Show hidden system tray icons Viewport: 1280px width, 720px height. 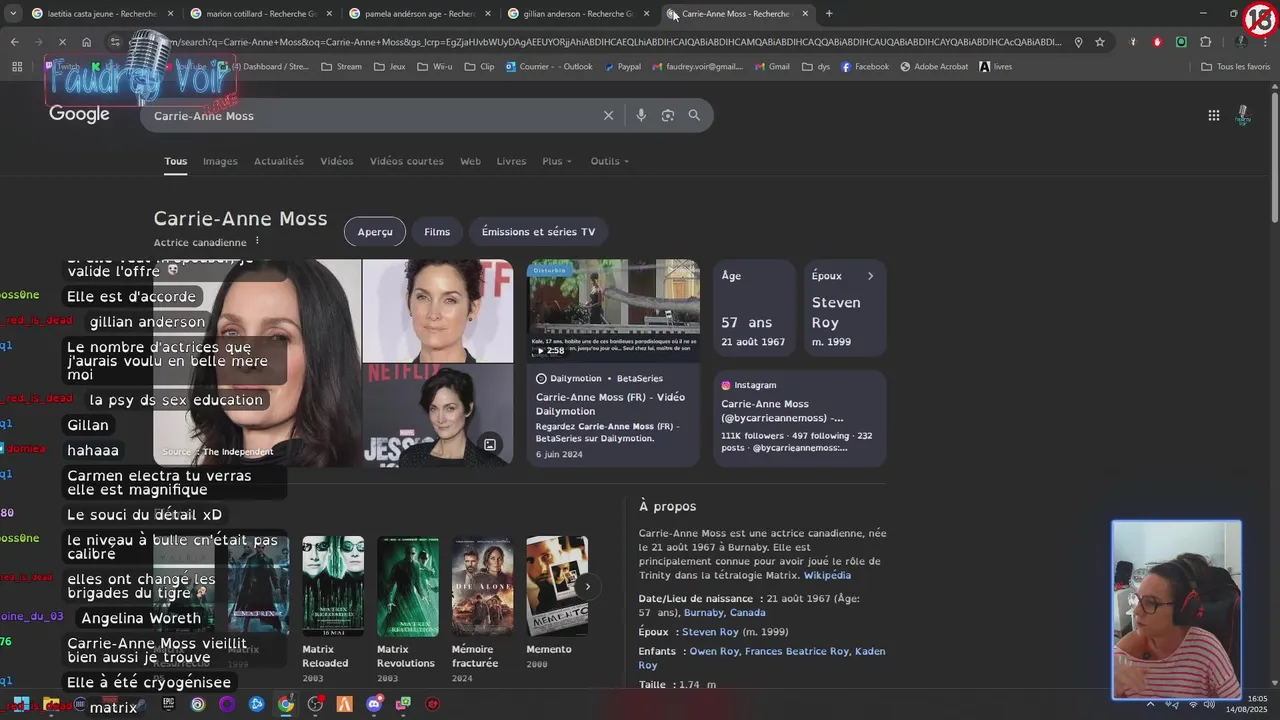click(x=1150, y=704)
